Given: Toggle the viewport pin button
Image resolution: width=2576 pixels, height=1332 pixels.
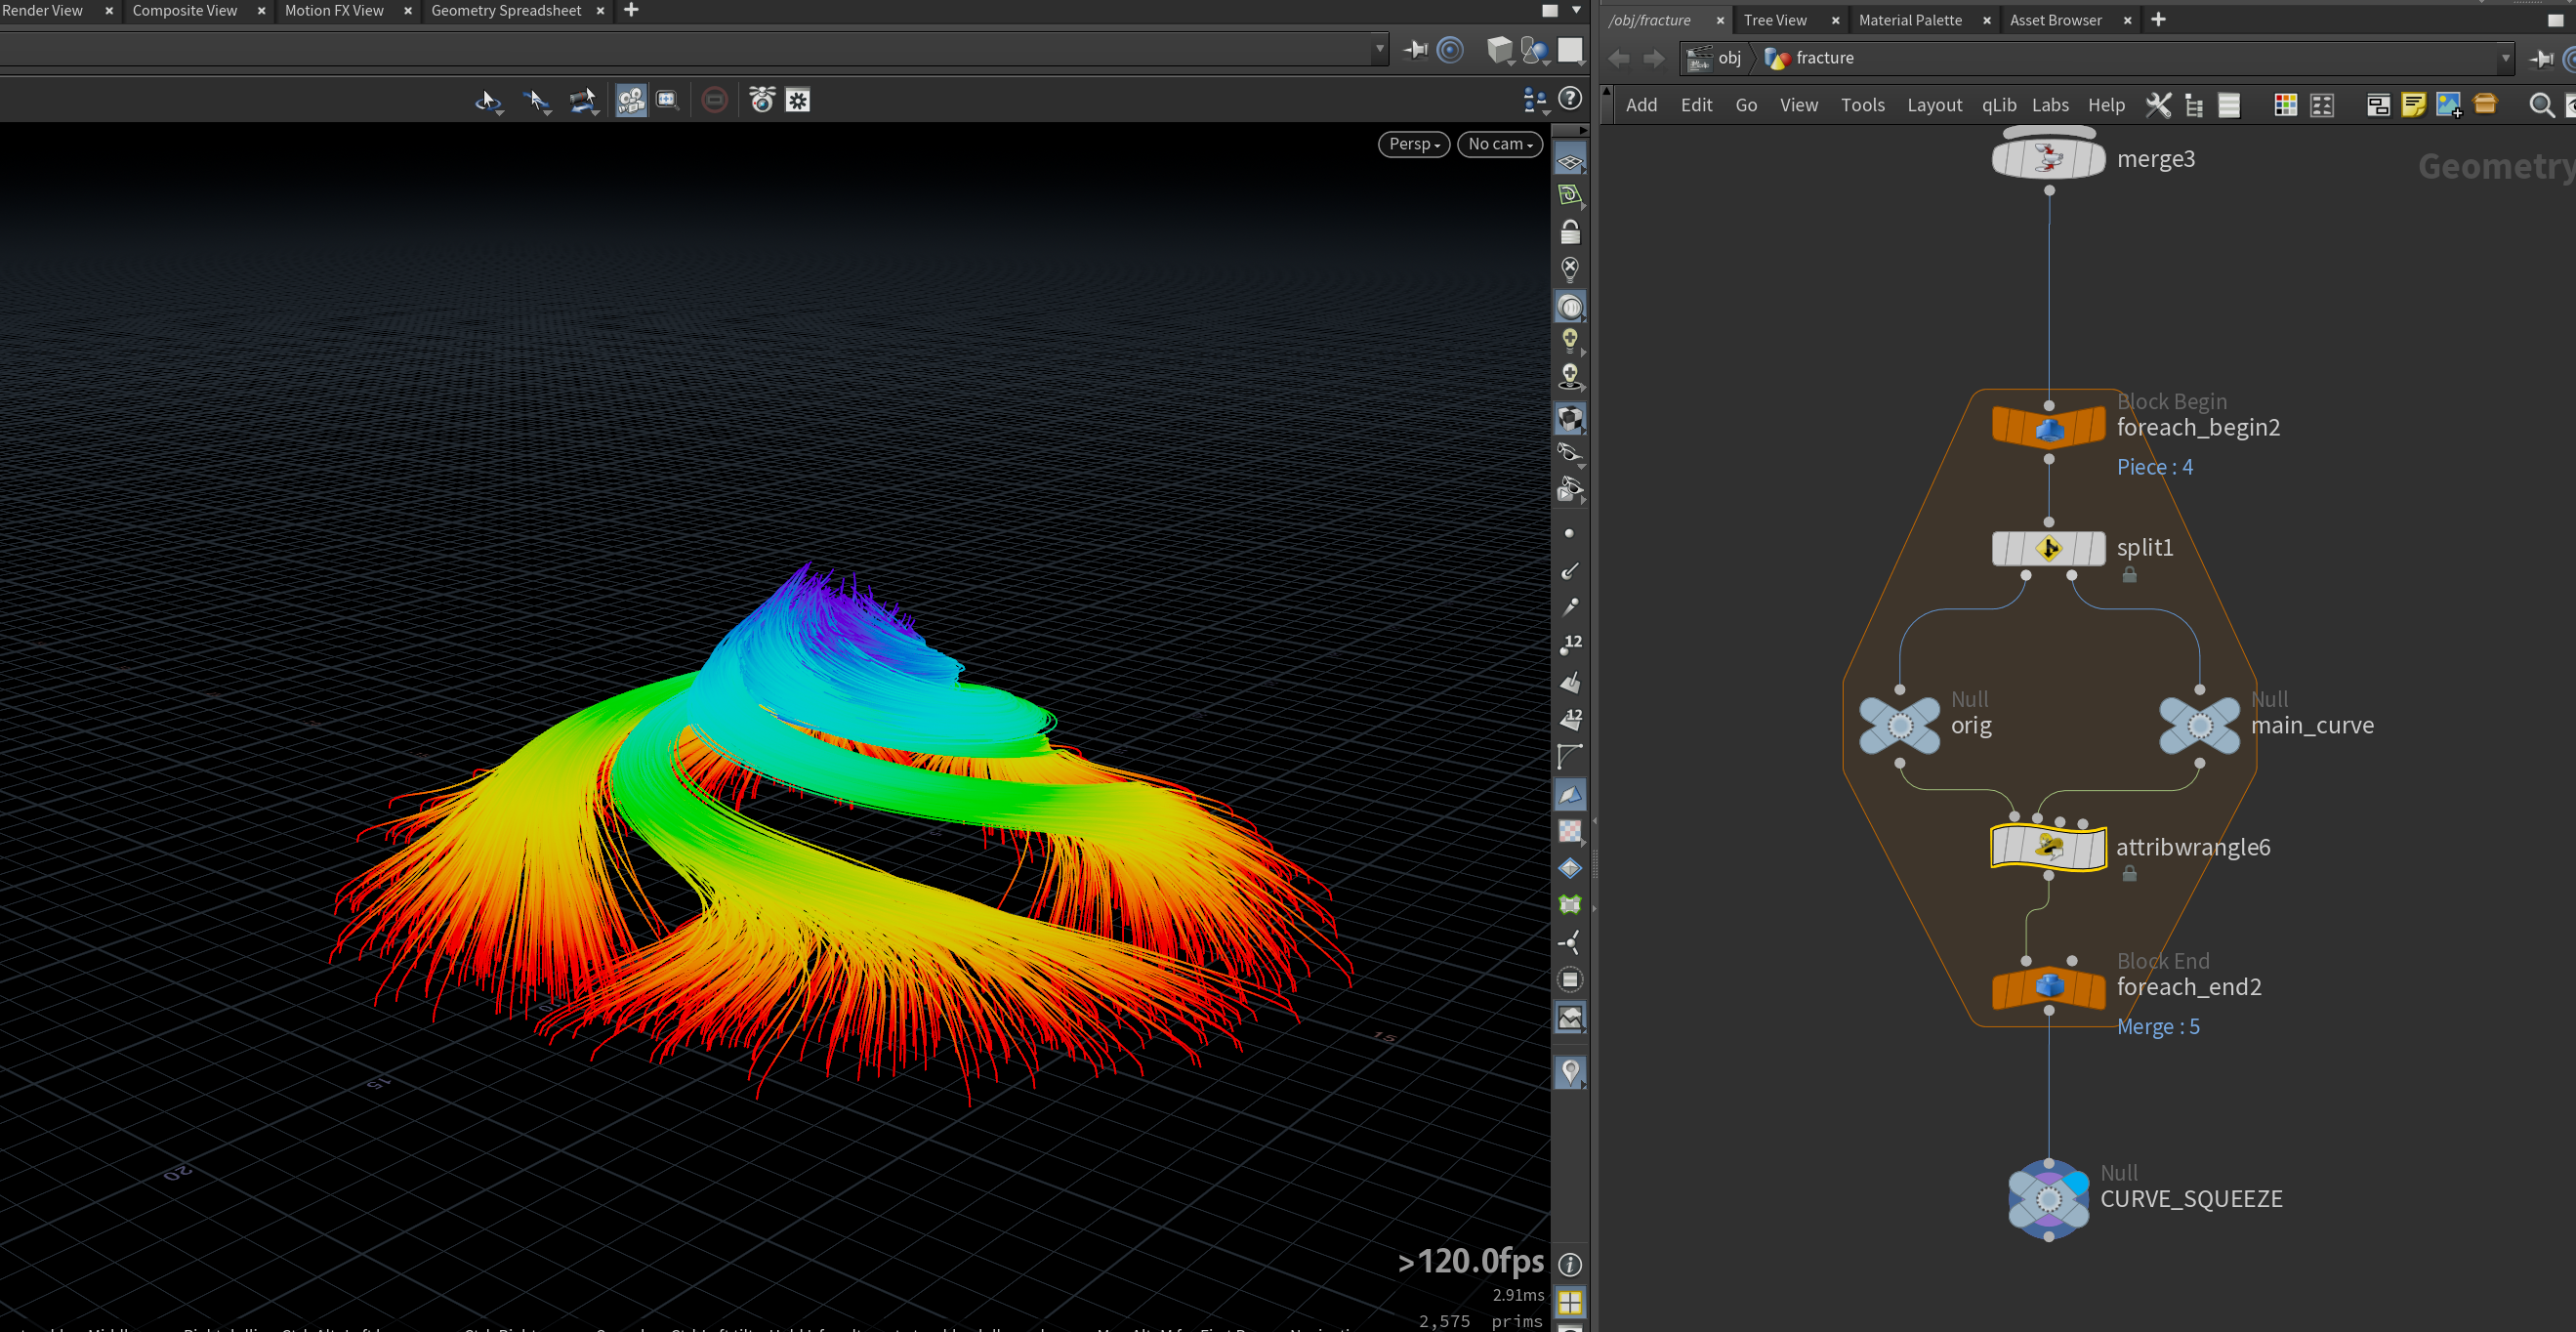Looking at the screenshot, I should [1415, 49].
